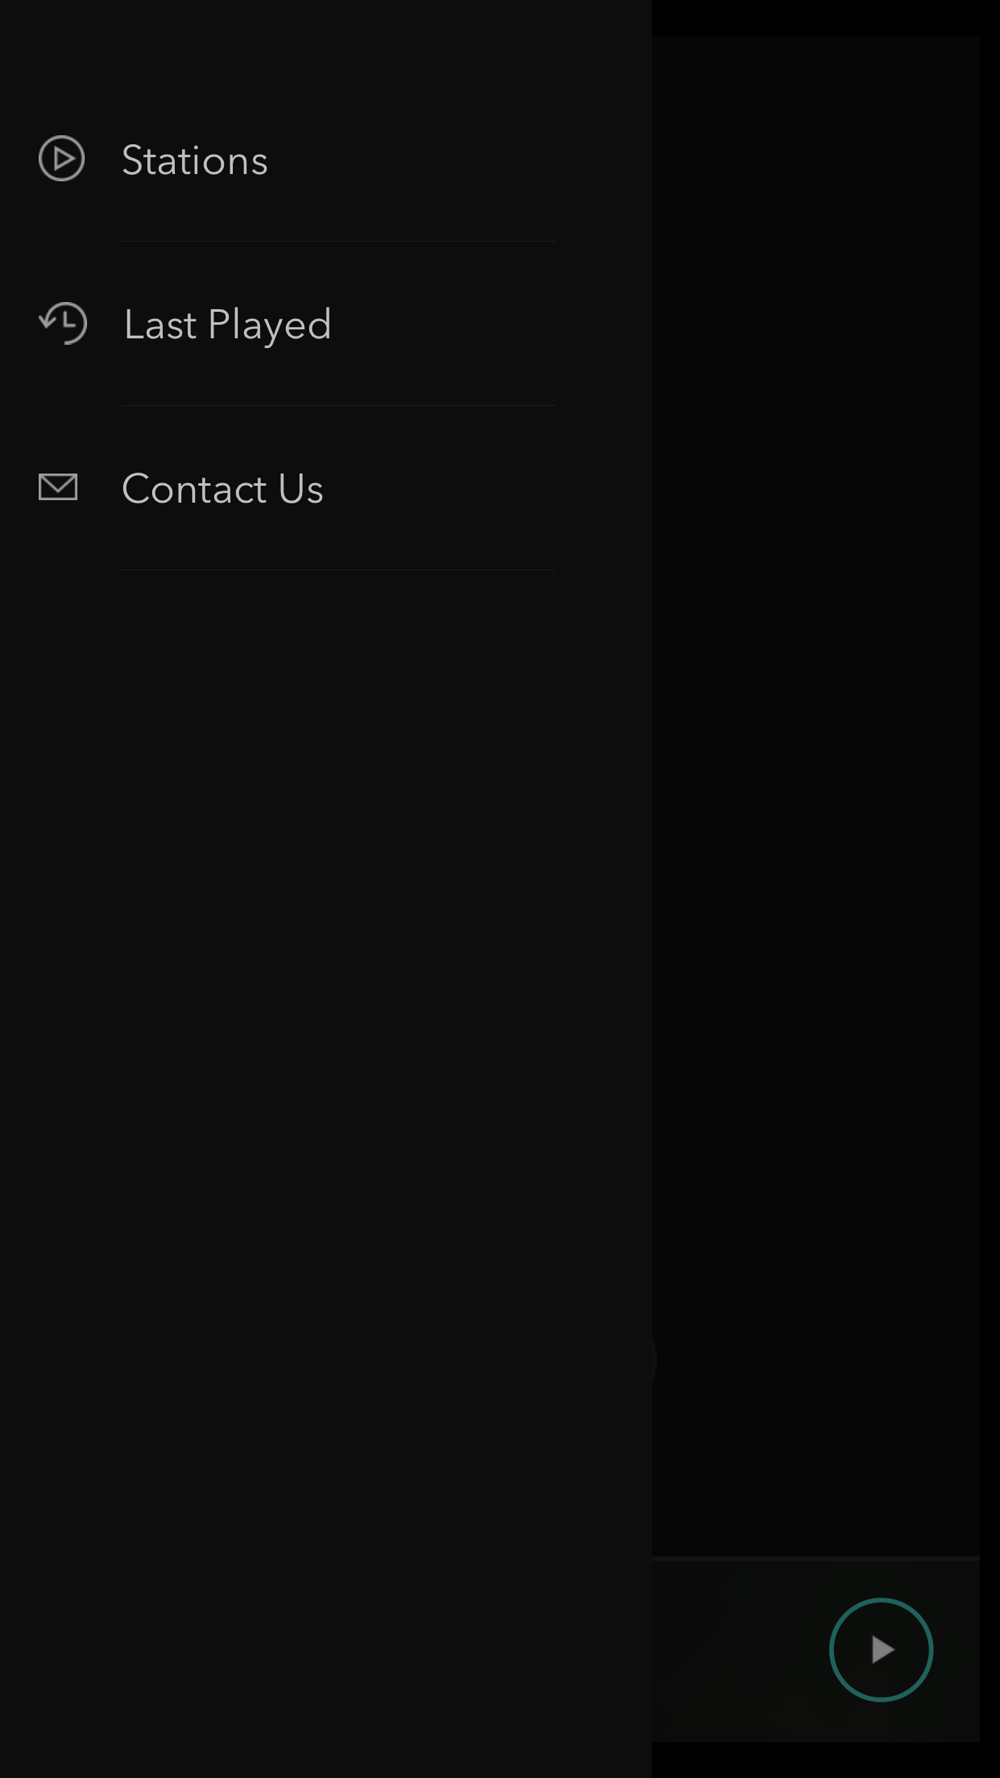Click the Contact Us text label
Screen dimensions: 1000x1778
(x=222, y=489)
